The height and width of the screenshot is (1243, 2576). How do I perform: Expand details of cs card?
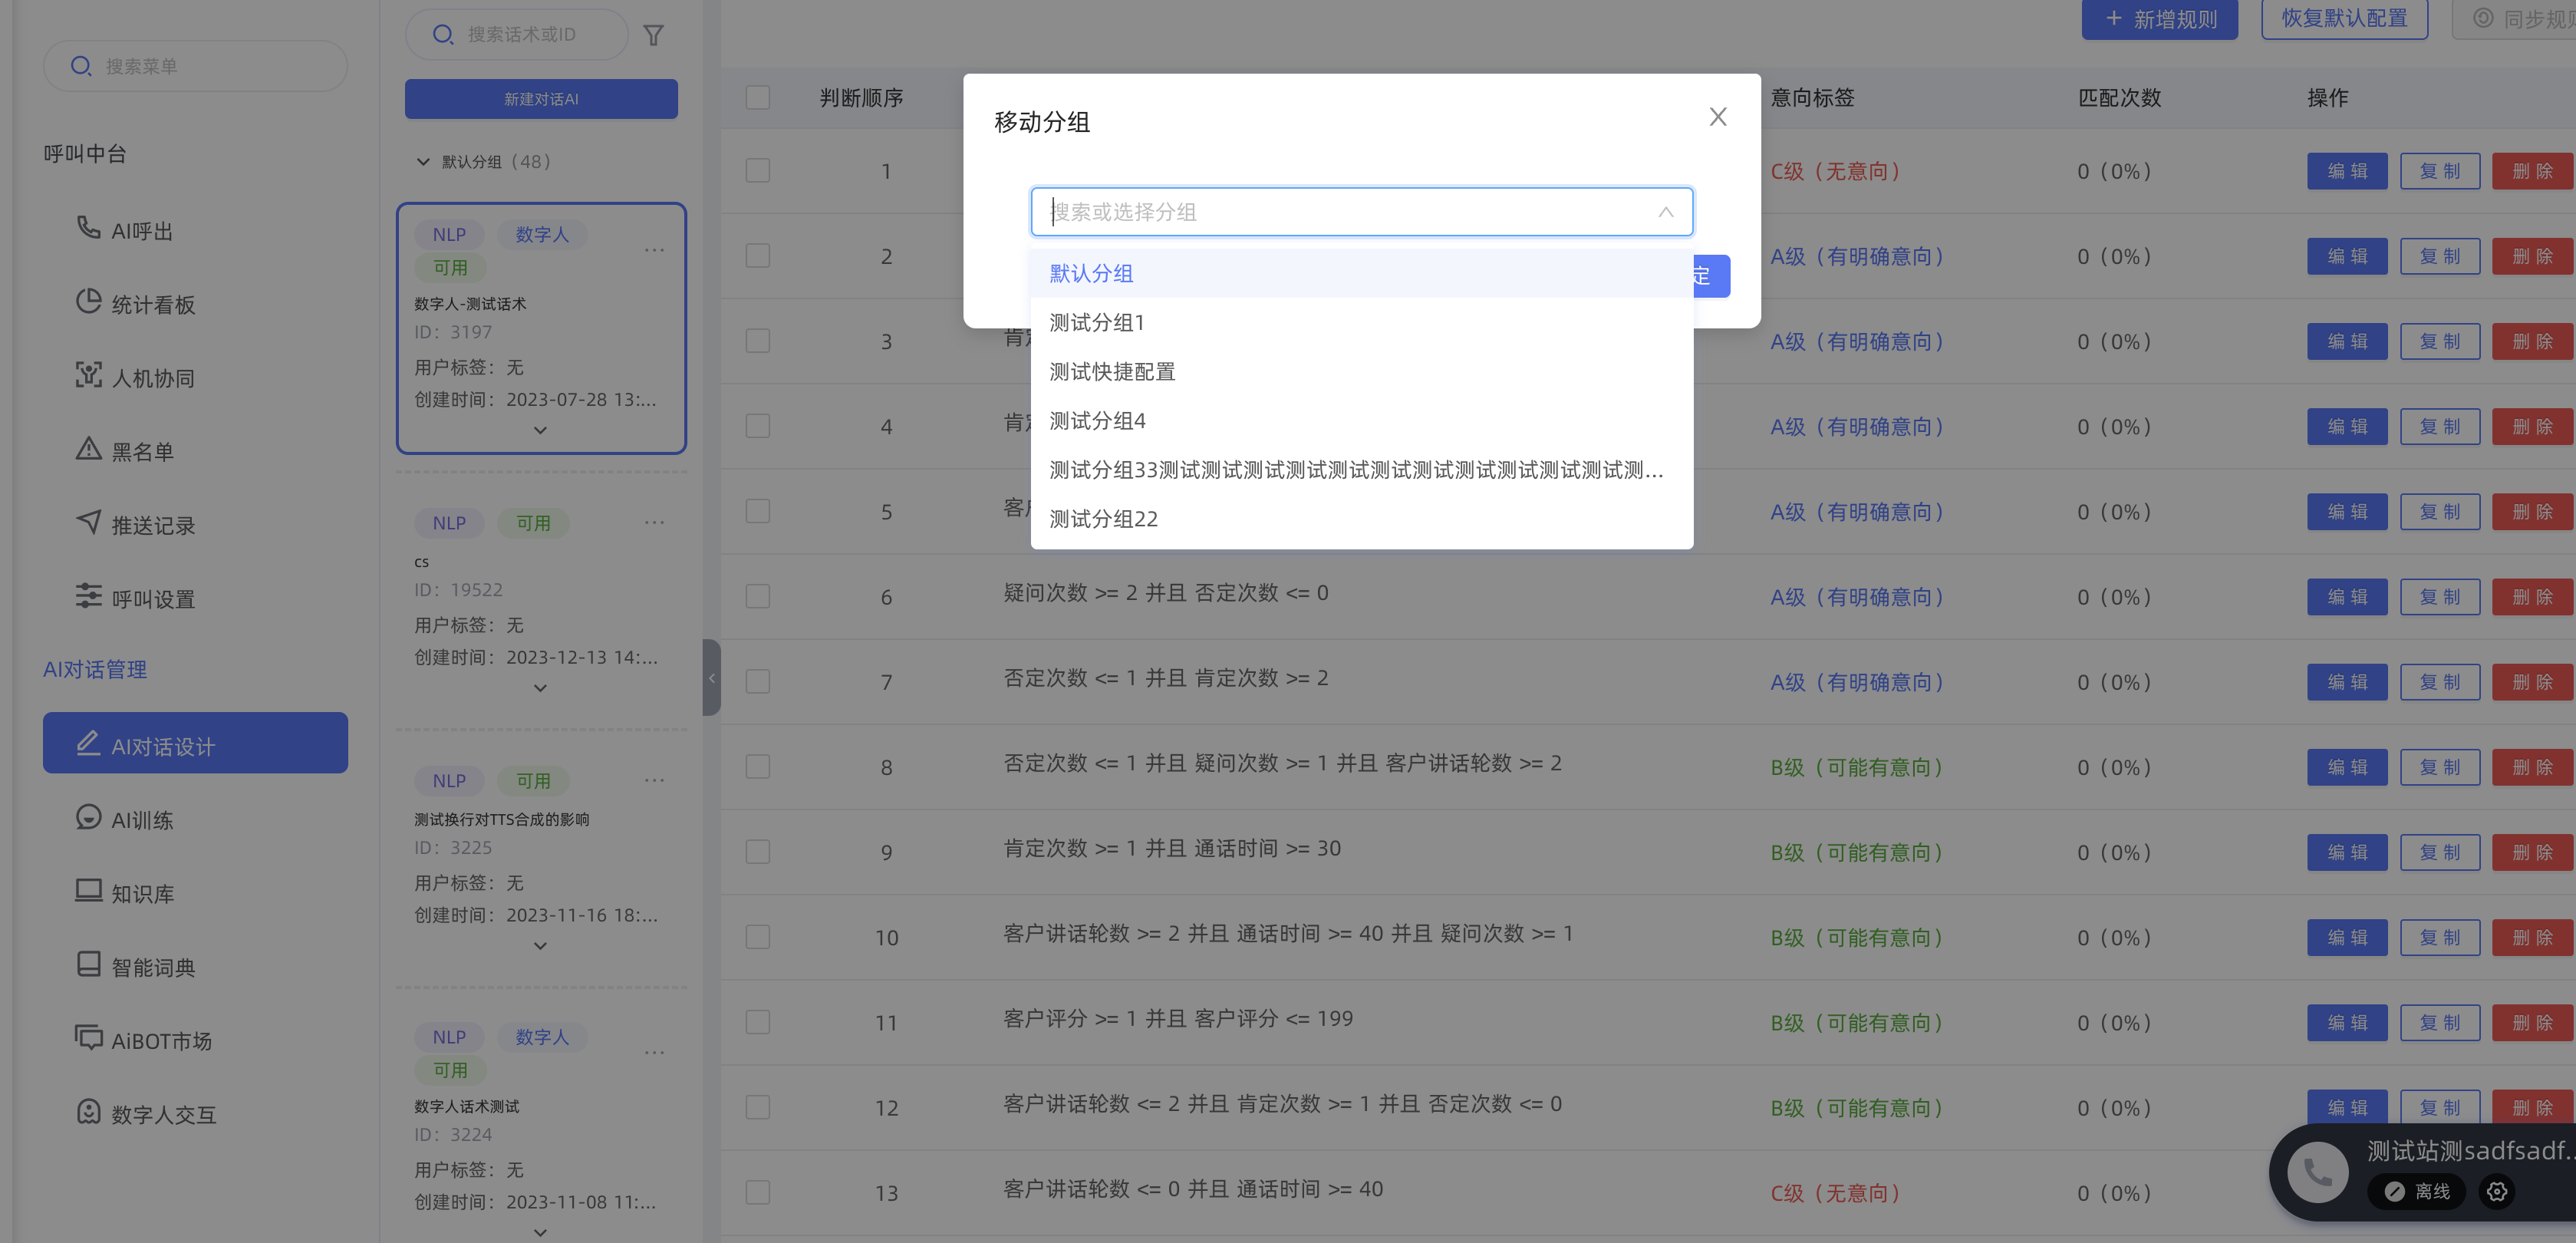(x=540, y=688)
